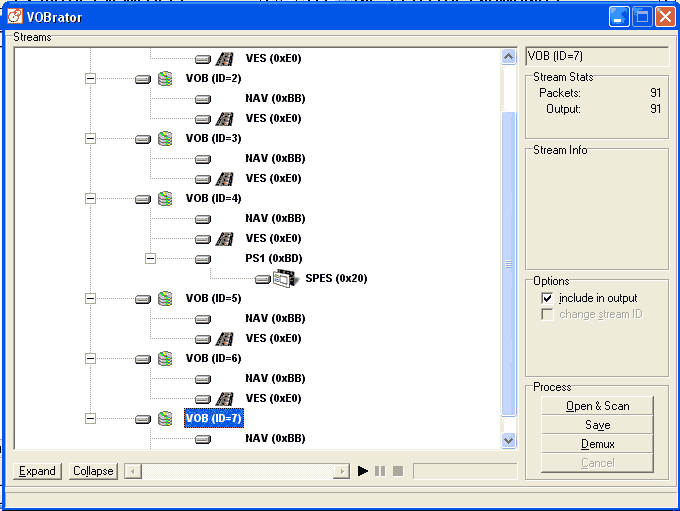Select NAV (0xBB) under VOB (ID=5)
The width and height of the screenshot is (680, 511).
(x=275, y=318)
